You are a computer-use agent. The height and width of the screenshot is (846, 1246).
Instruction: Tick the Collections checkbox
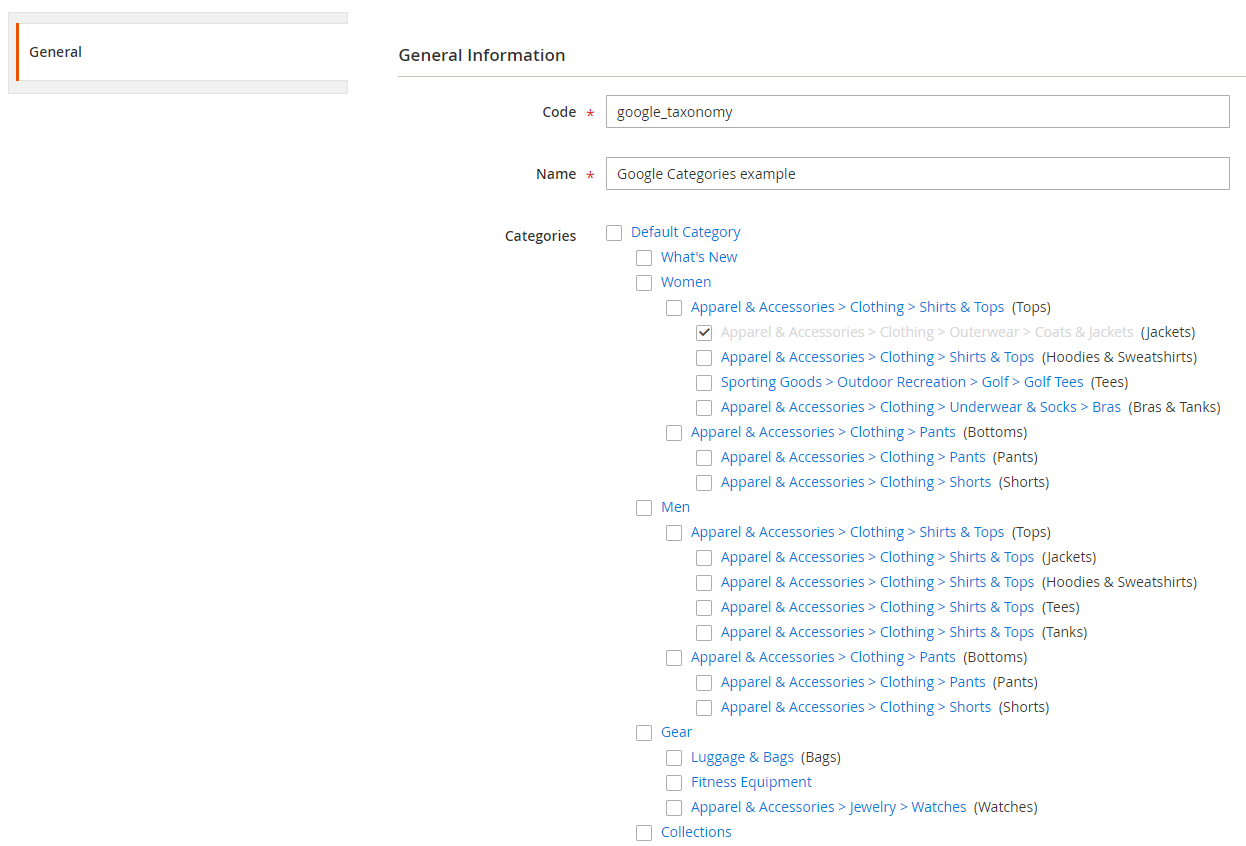(x=644, y=833)
